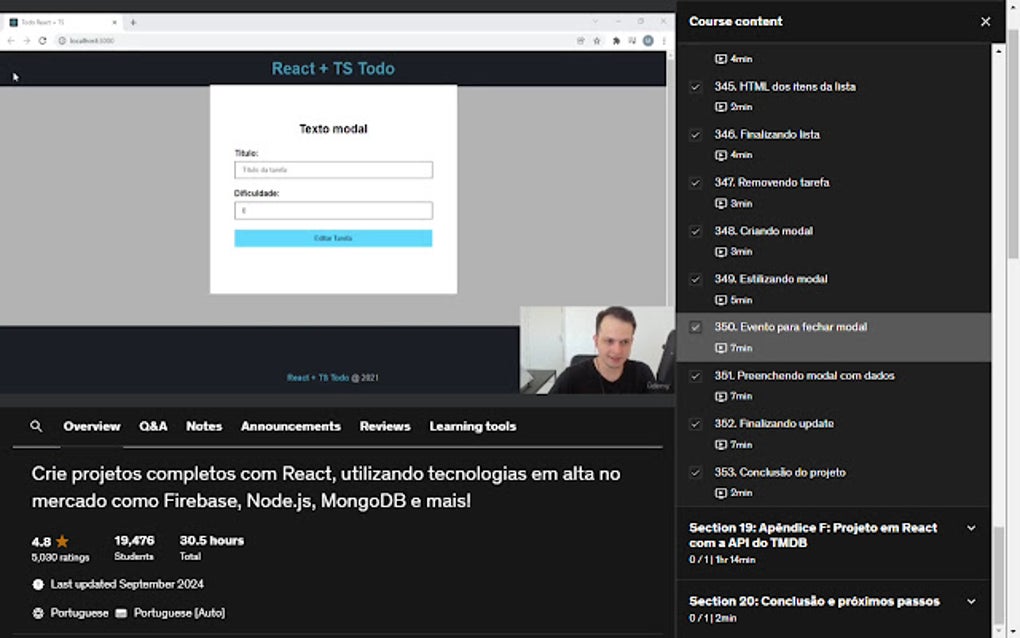Screen dimensions: 1020x638
Task: Expand Section 20 Conclusão e próximos passos
Action: [x=970, y=601]
